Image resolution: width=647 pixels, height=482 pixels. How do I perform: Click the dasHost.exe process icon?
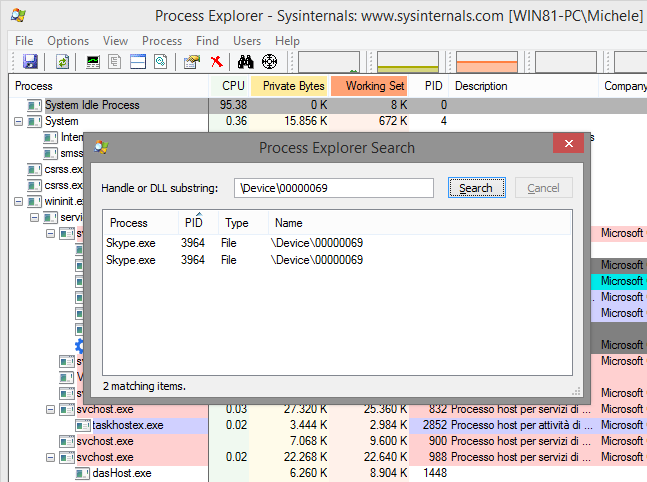point(83,473)
